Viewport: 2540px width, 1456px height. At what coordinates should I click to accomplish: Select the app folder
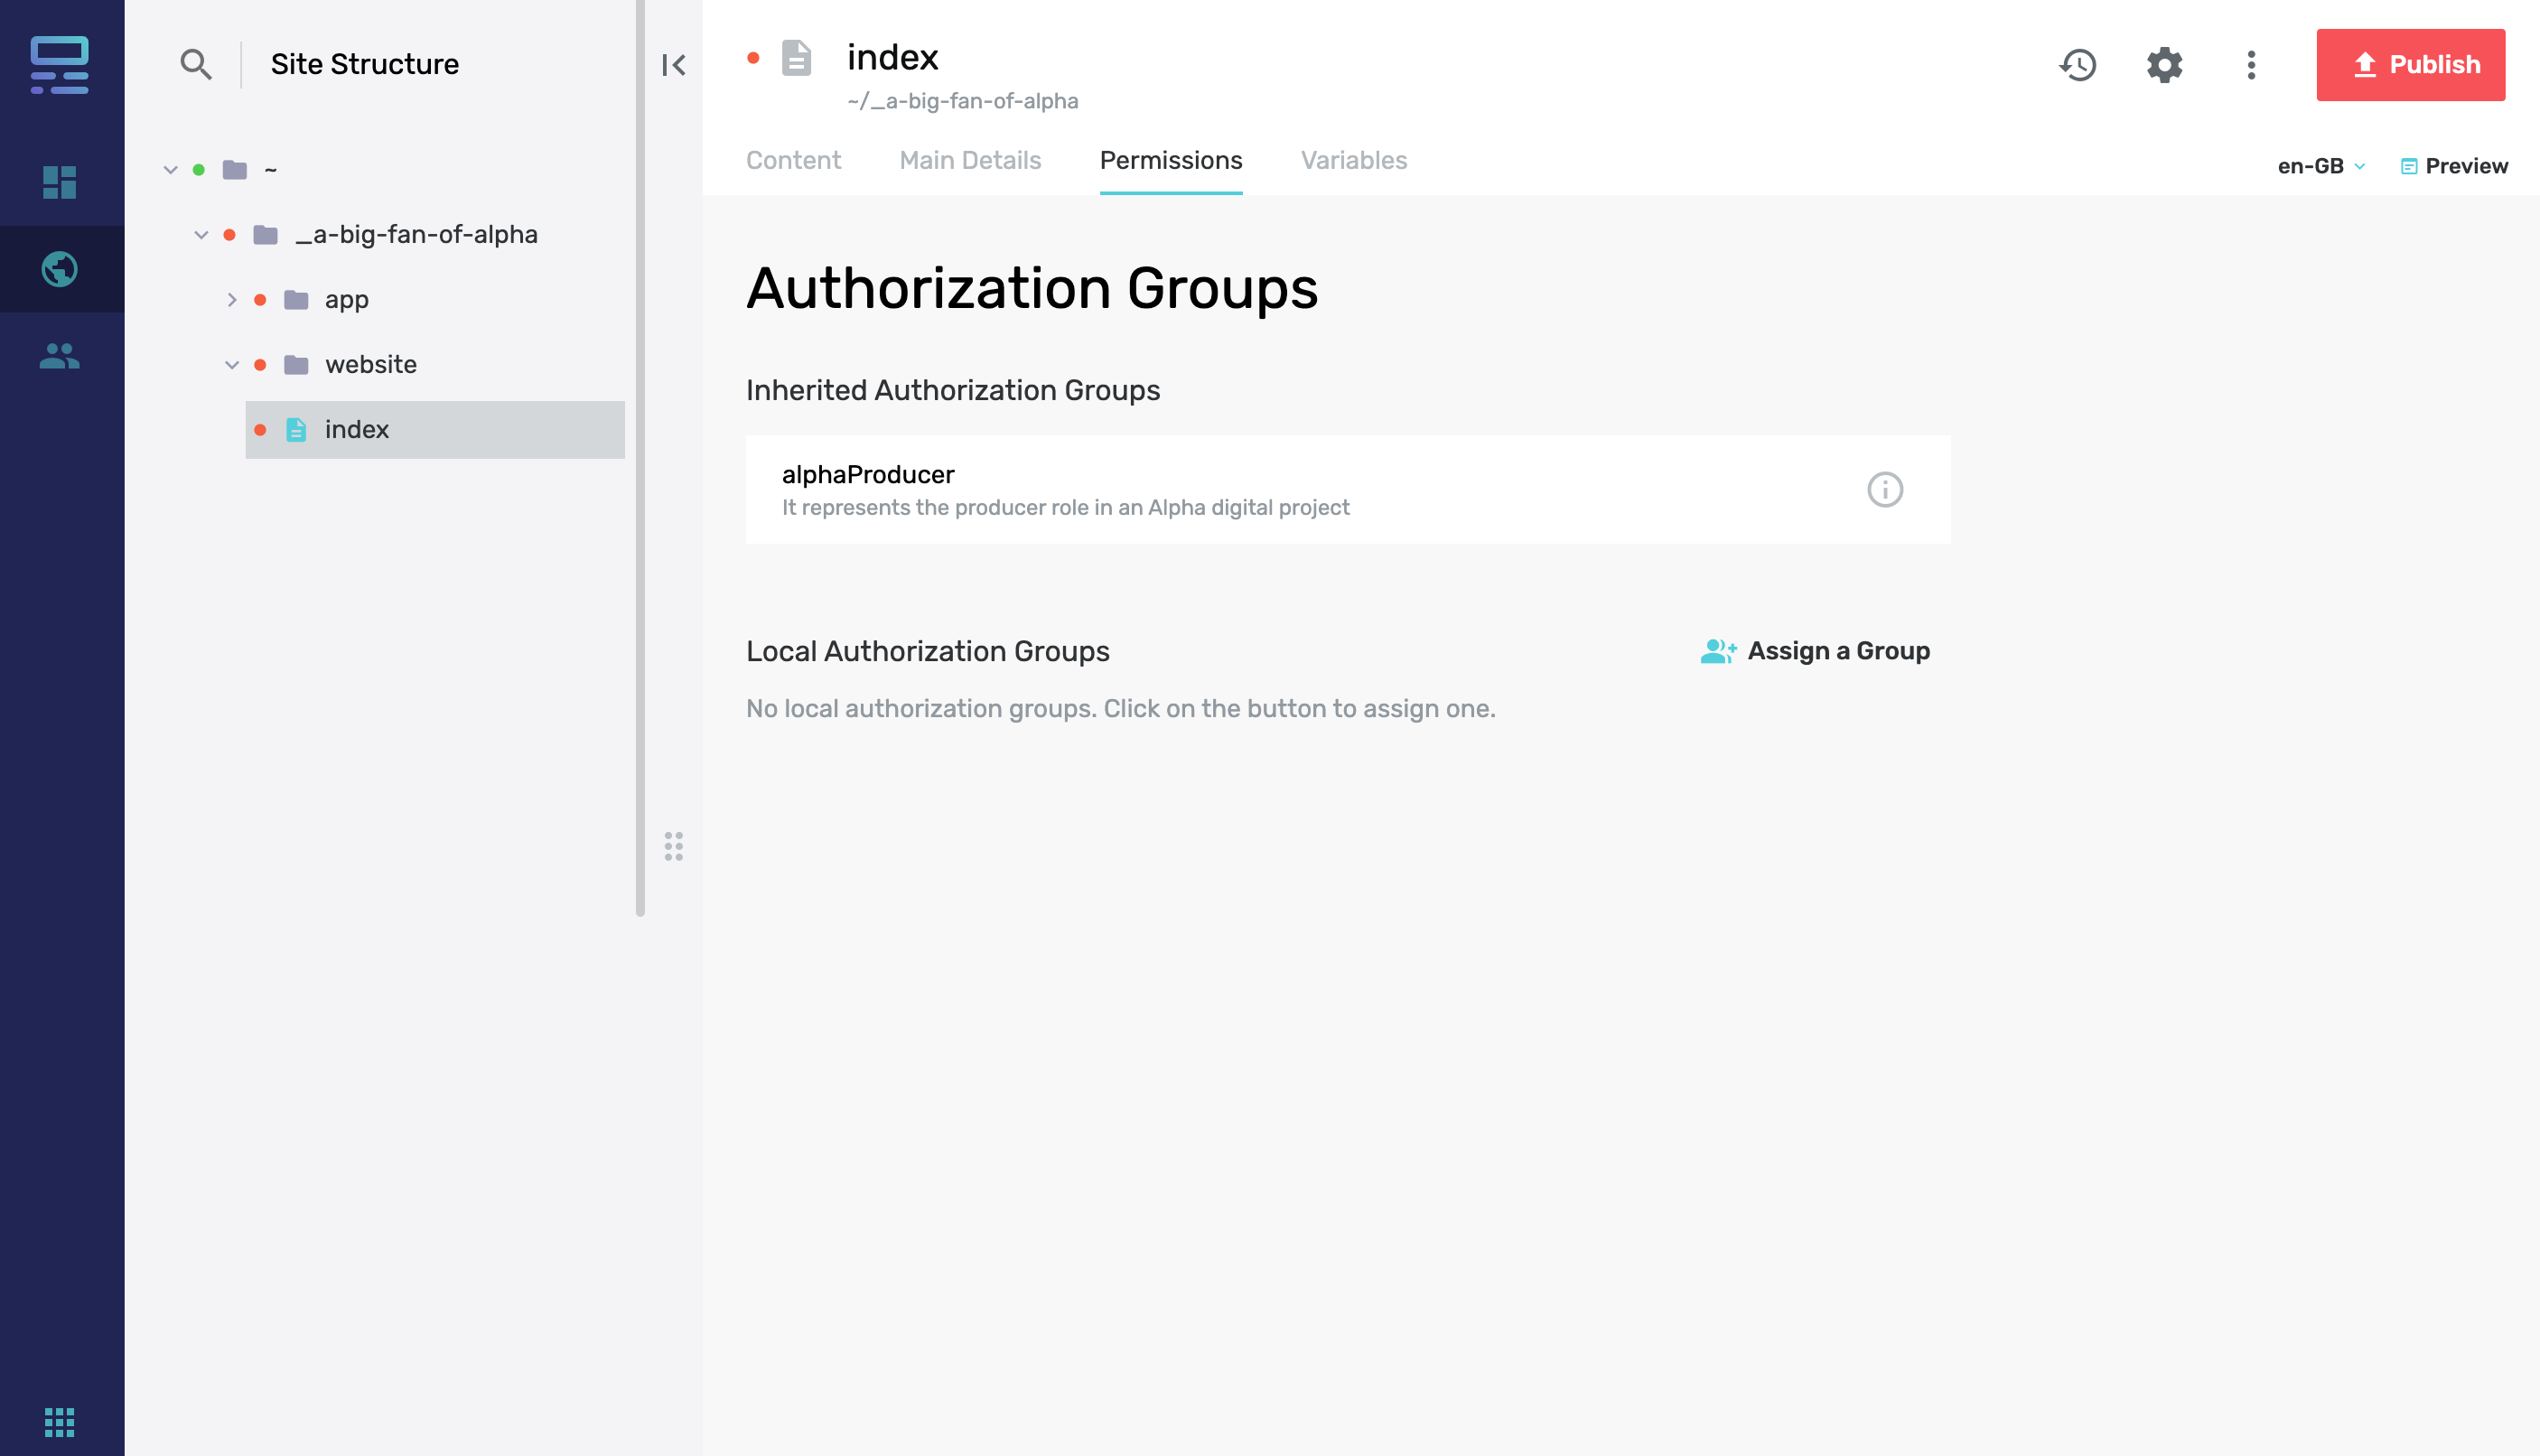coord(327,300)
